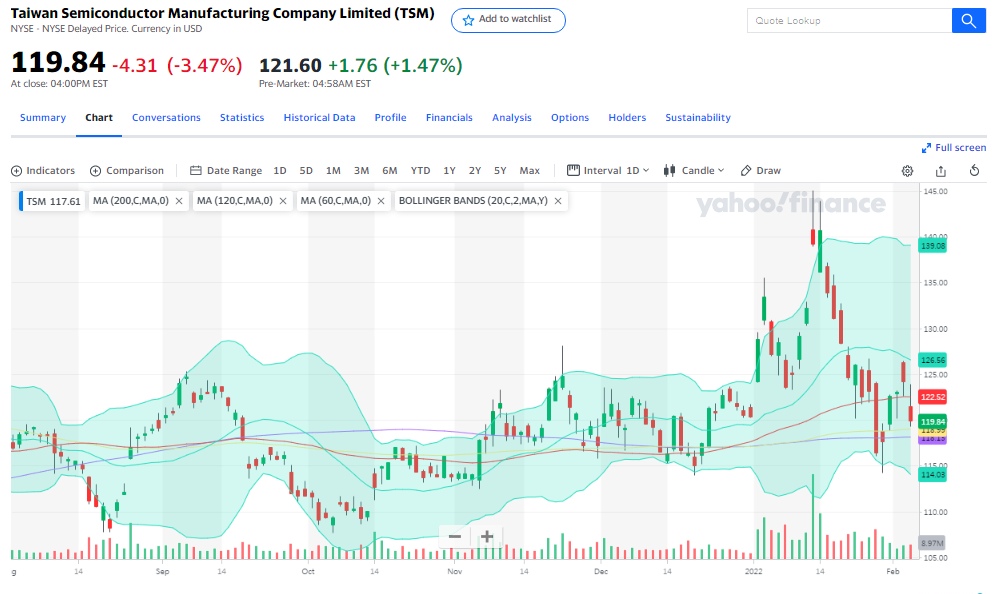Switch to the Summary tab
This screenshot has height=594, width=994.
43,118
